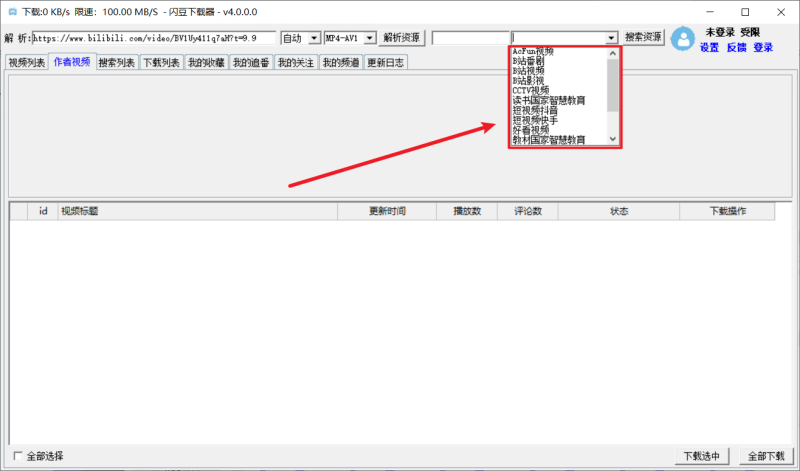Viewport: 800px width, 471px height.
Task: Open the 下载列表 tab
Action: pos(160,62)
